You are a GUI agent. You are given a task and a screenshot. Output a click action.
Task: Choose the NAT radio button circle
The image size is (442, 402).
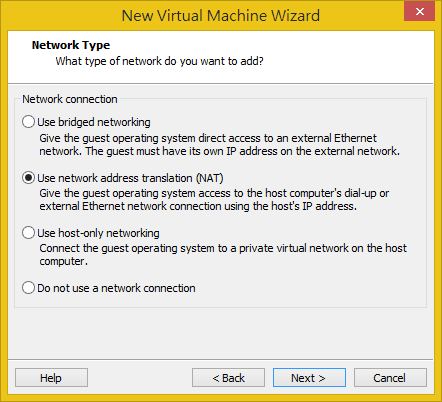[28, 178]
